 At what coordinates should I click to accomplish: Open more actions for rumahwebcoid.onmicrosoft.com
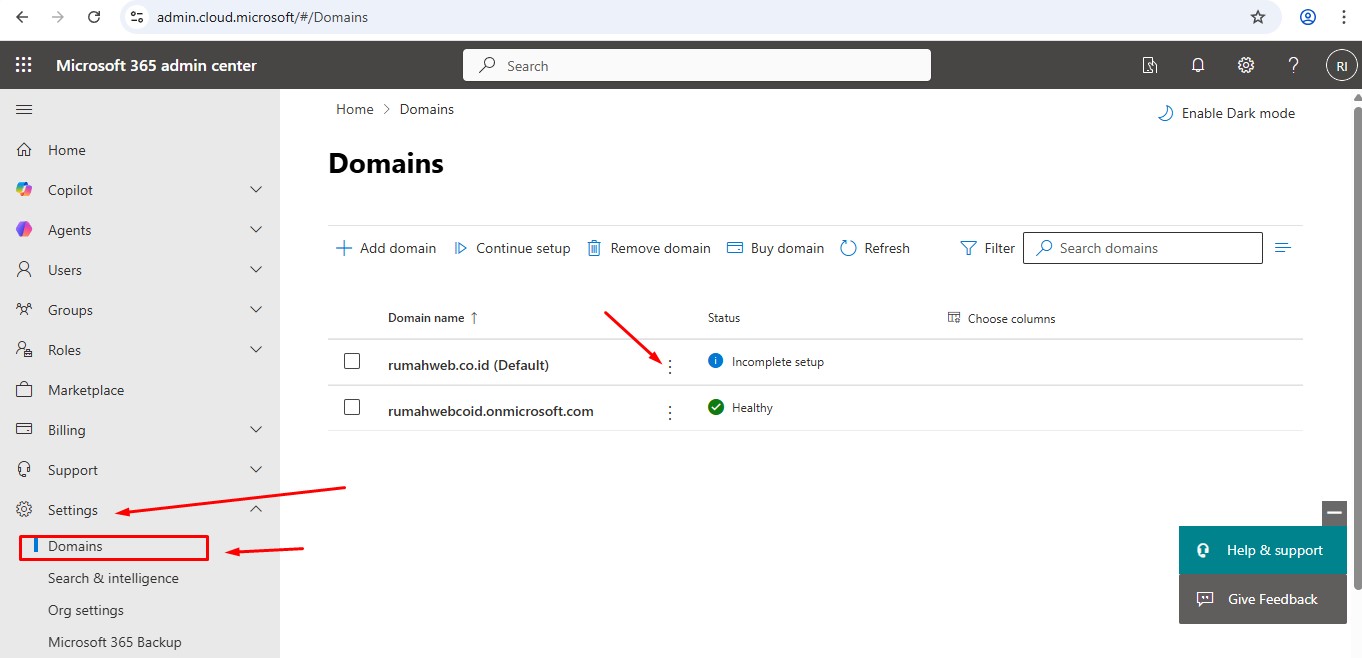pos(670,412)
